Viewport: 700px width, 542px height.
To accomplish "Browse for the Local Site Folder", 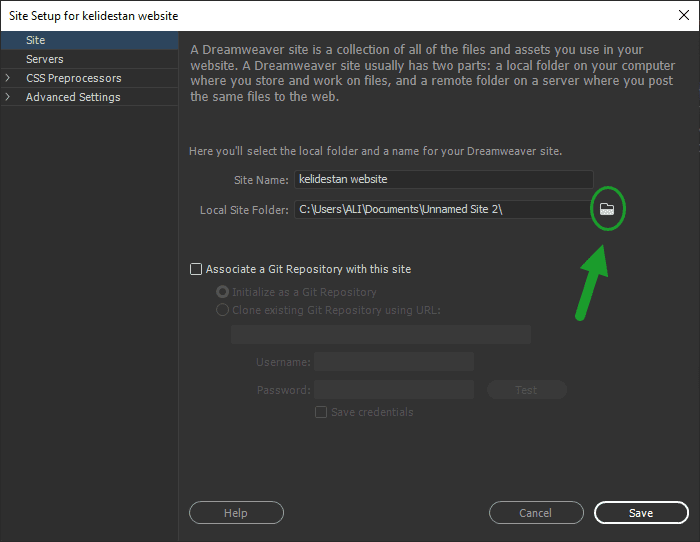I will point(607,209).
